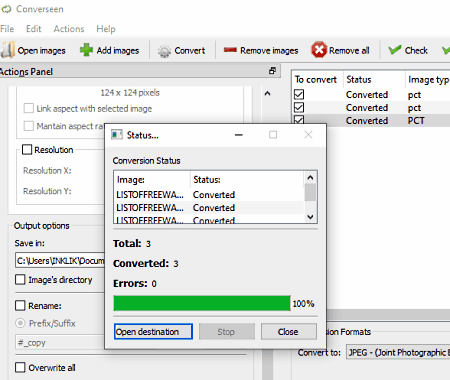Viewport: 450px width, 380px height.
Task: Click the Resolution X: label
Action: coord(47,171)
